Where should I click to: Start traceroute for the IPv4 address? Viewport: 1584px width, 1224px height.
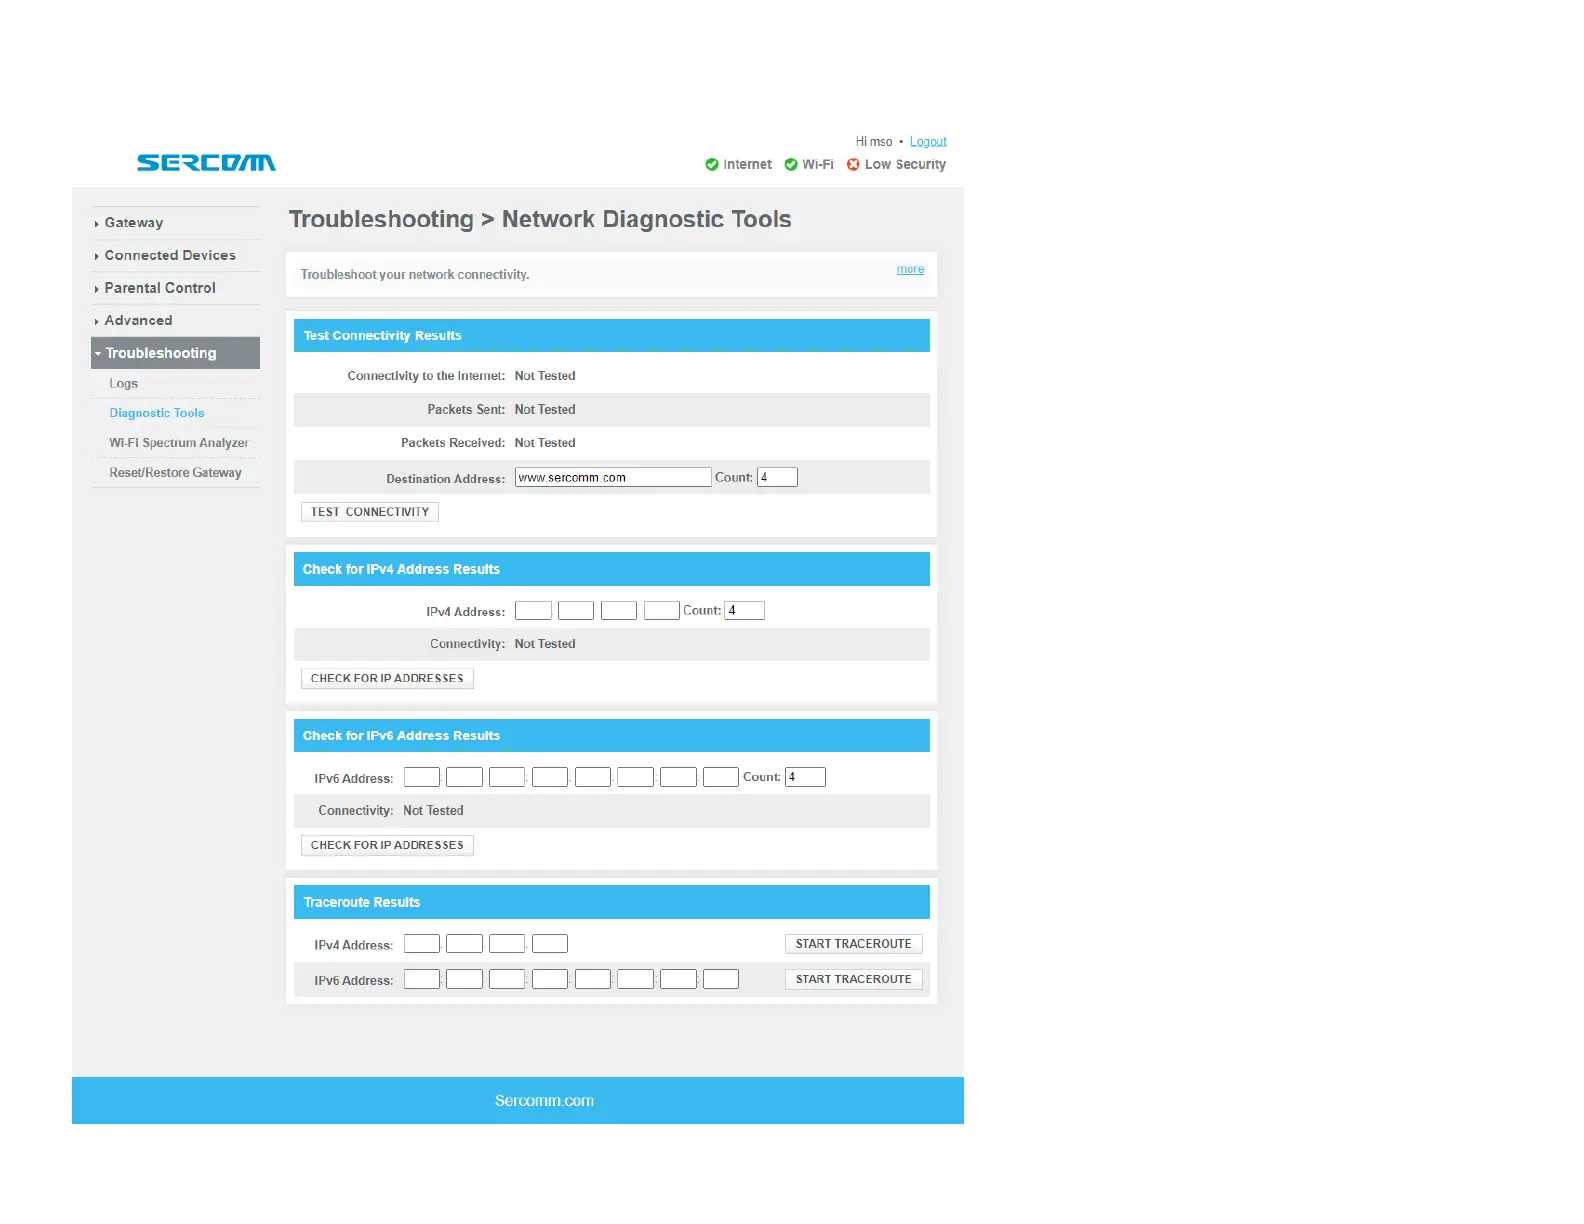click(x=854, y=944)
